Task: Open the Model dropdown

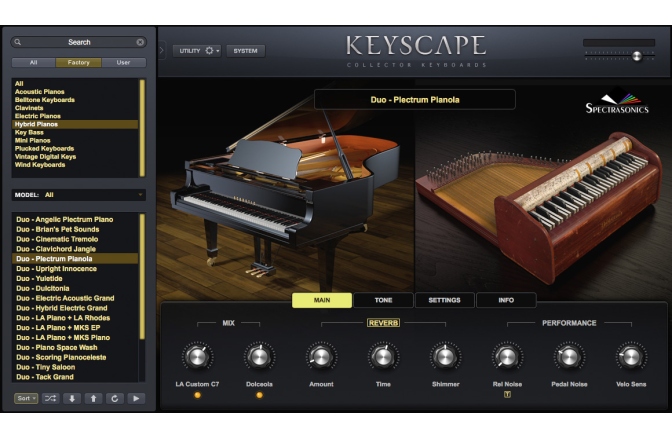Action: (x=78, y=195)
